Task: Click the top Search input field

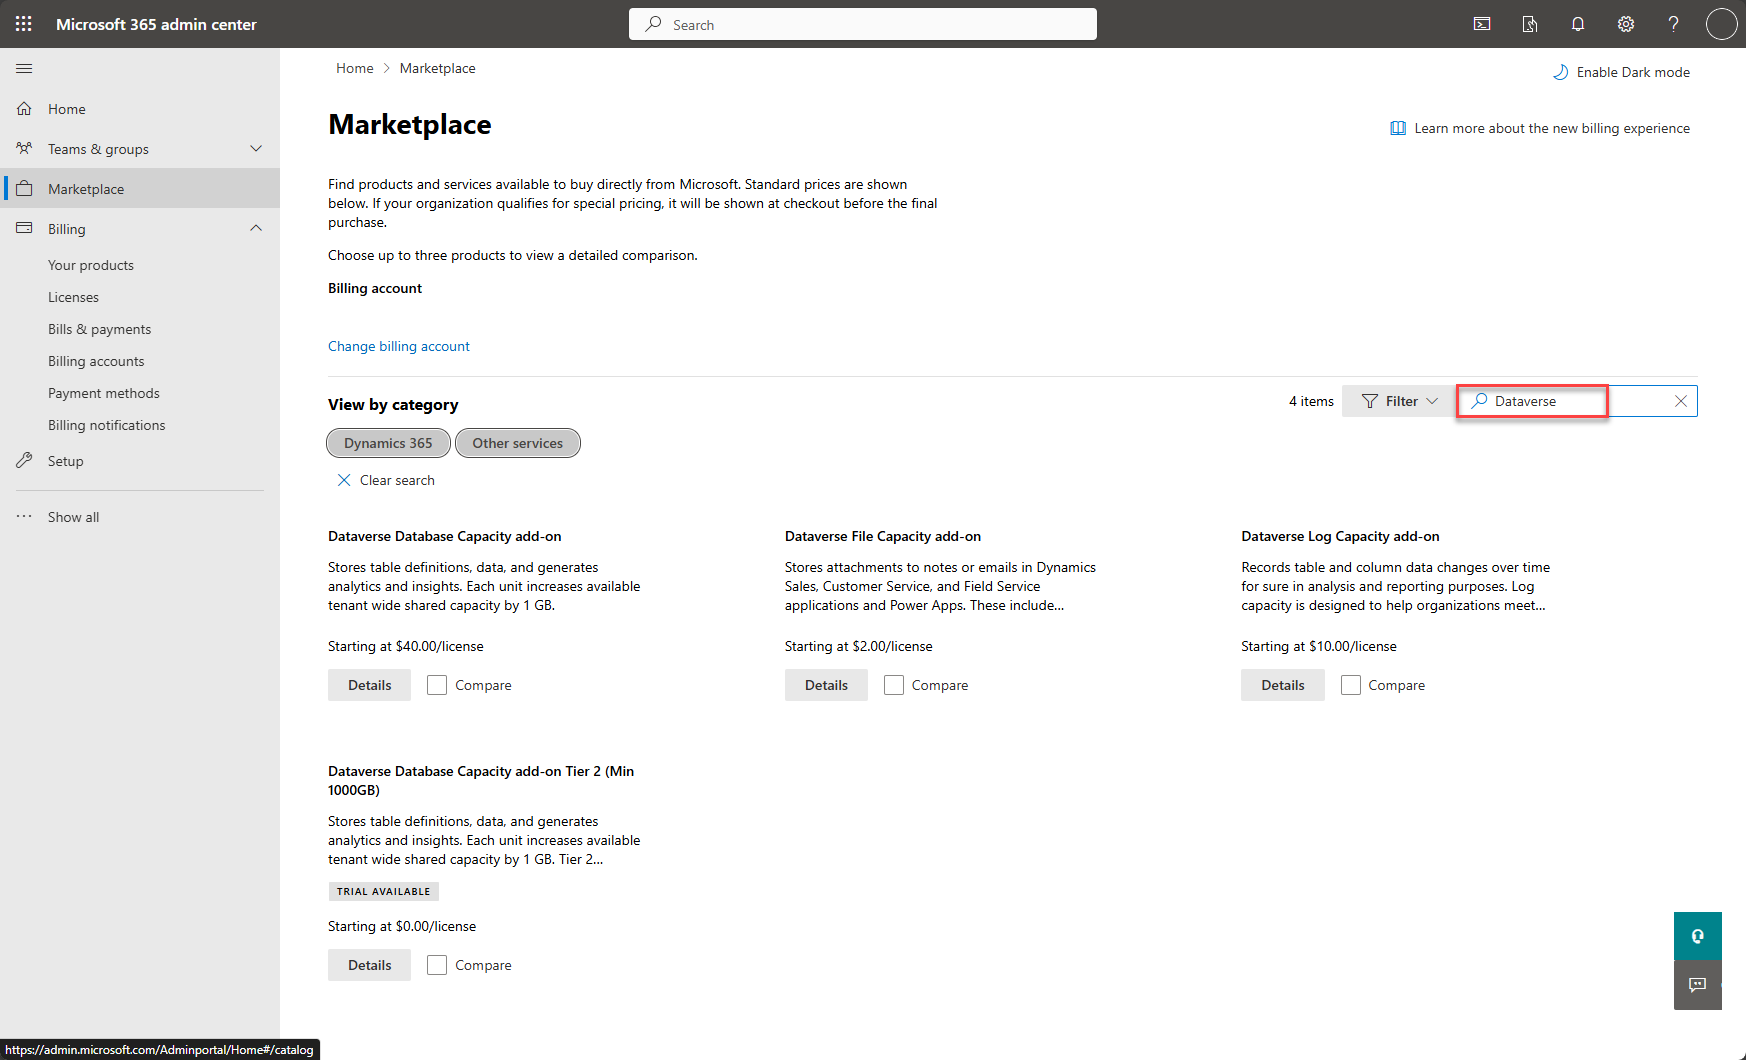Action: 863,24
